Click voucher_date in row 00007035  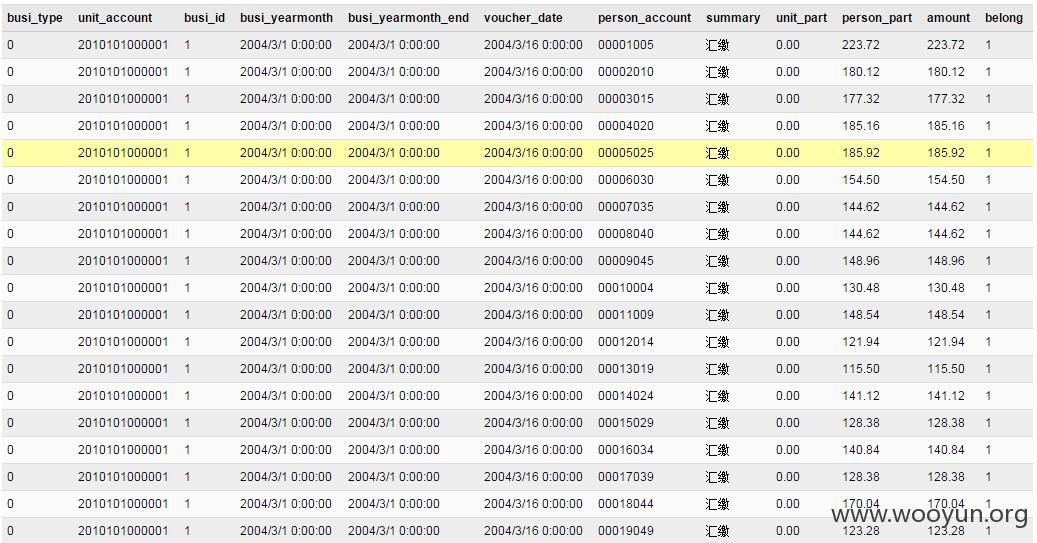click(x=533, y=207)
